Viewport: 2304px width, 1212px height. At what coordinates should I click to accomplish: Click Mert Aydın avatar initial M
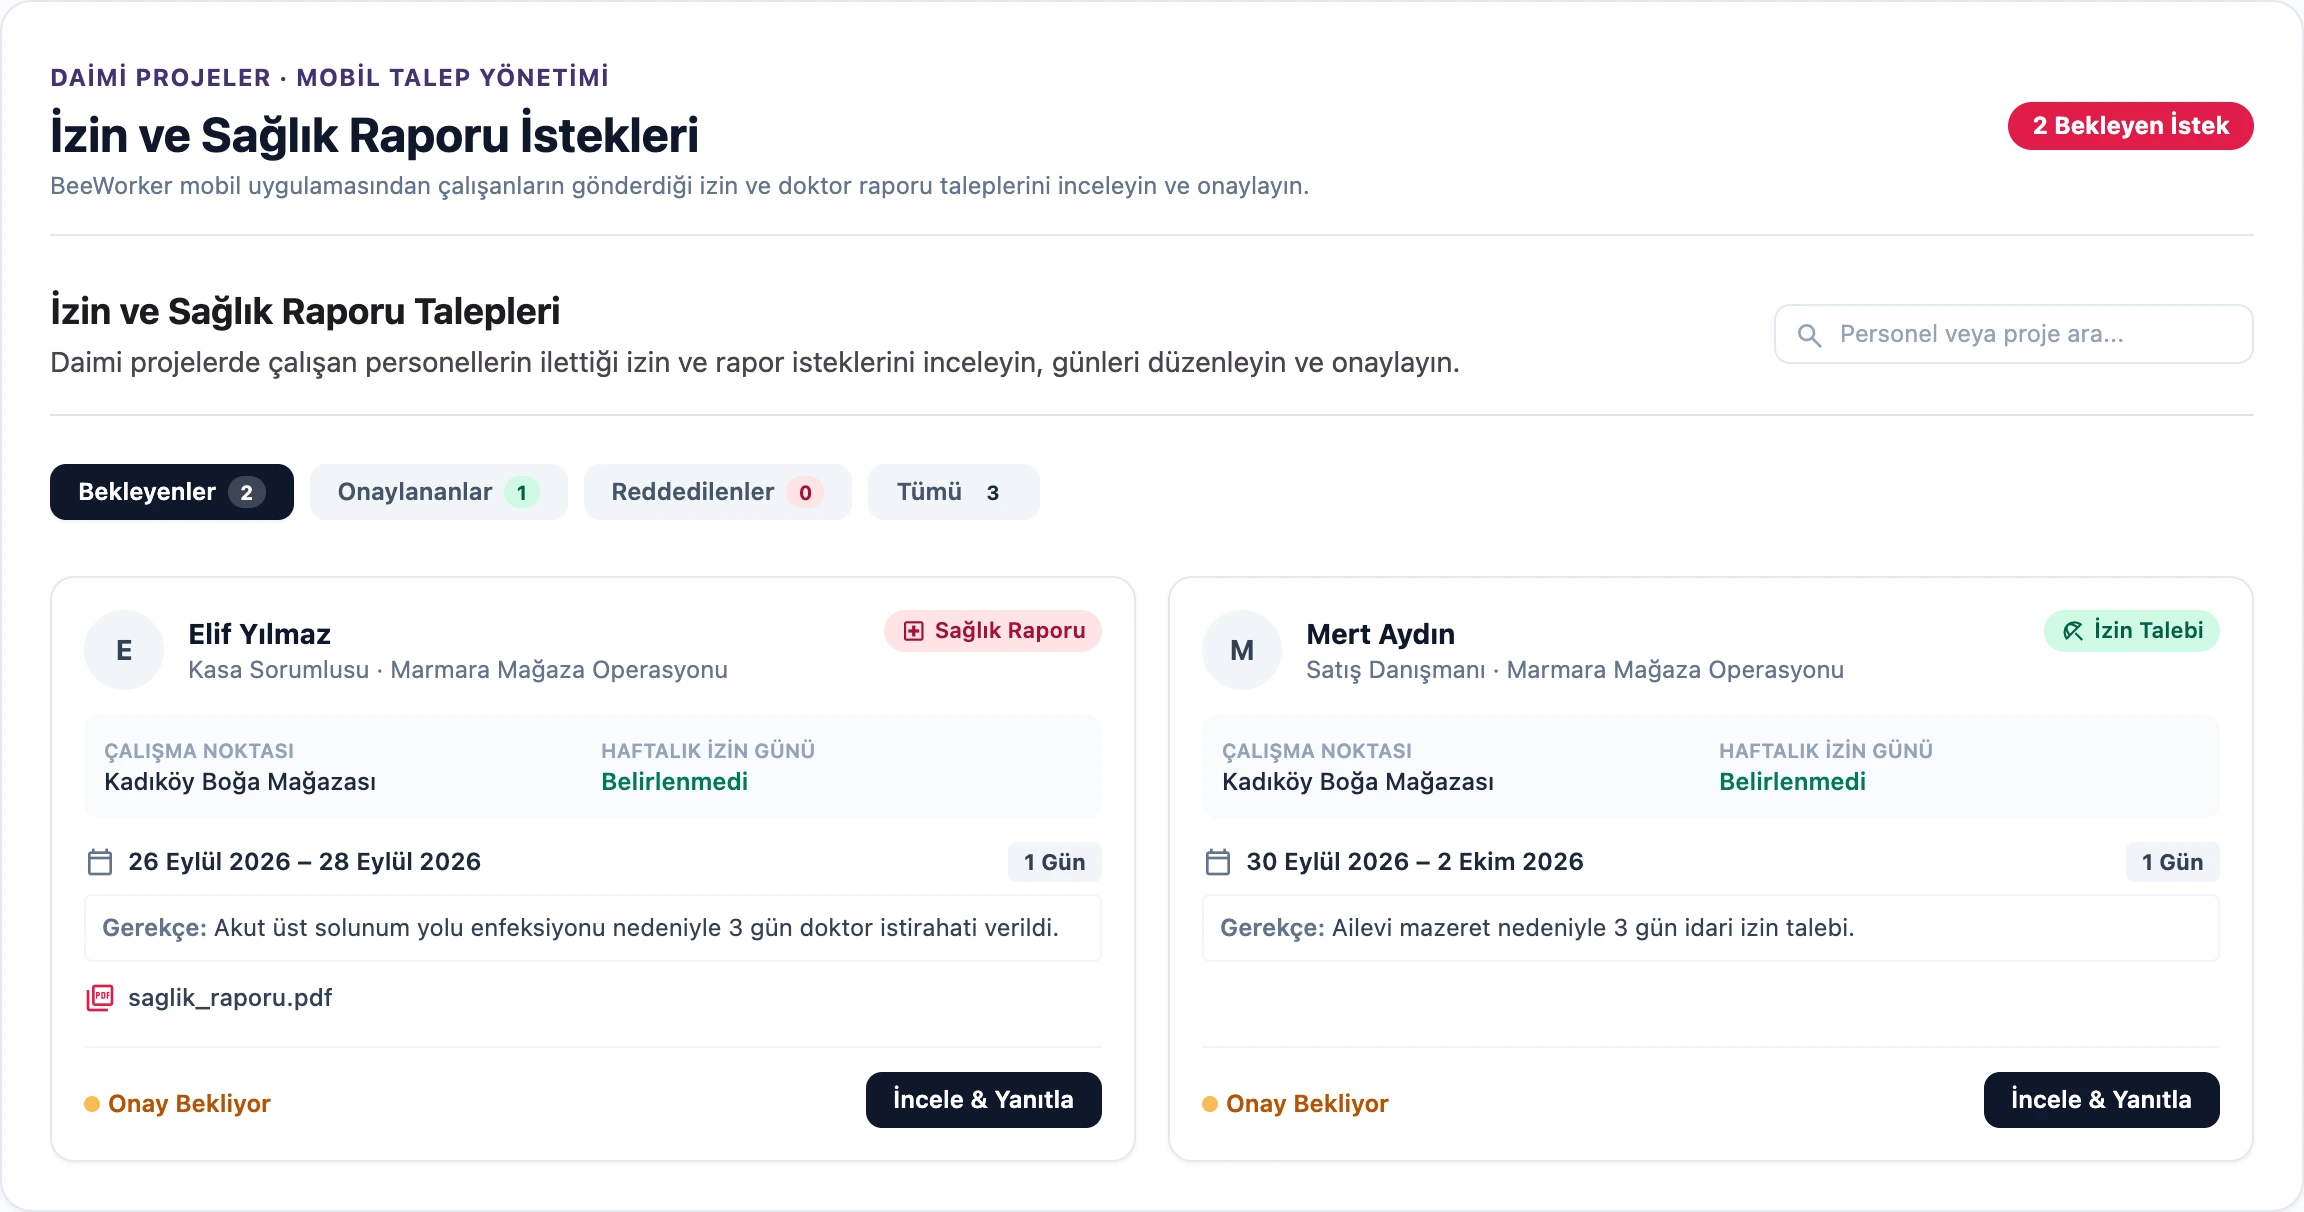[1242, 650]
